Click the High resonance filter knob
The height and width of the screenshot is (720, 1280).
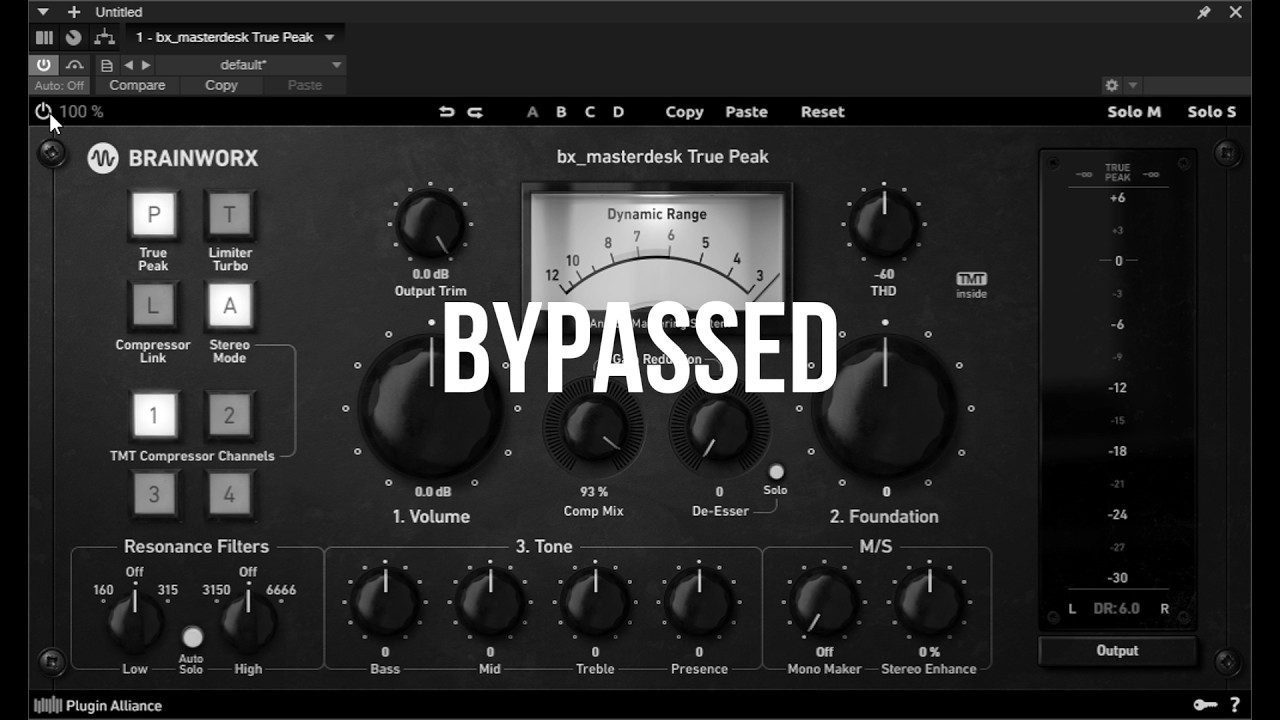tap(248, 621)
